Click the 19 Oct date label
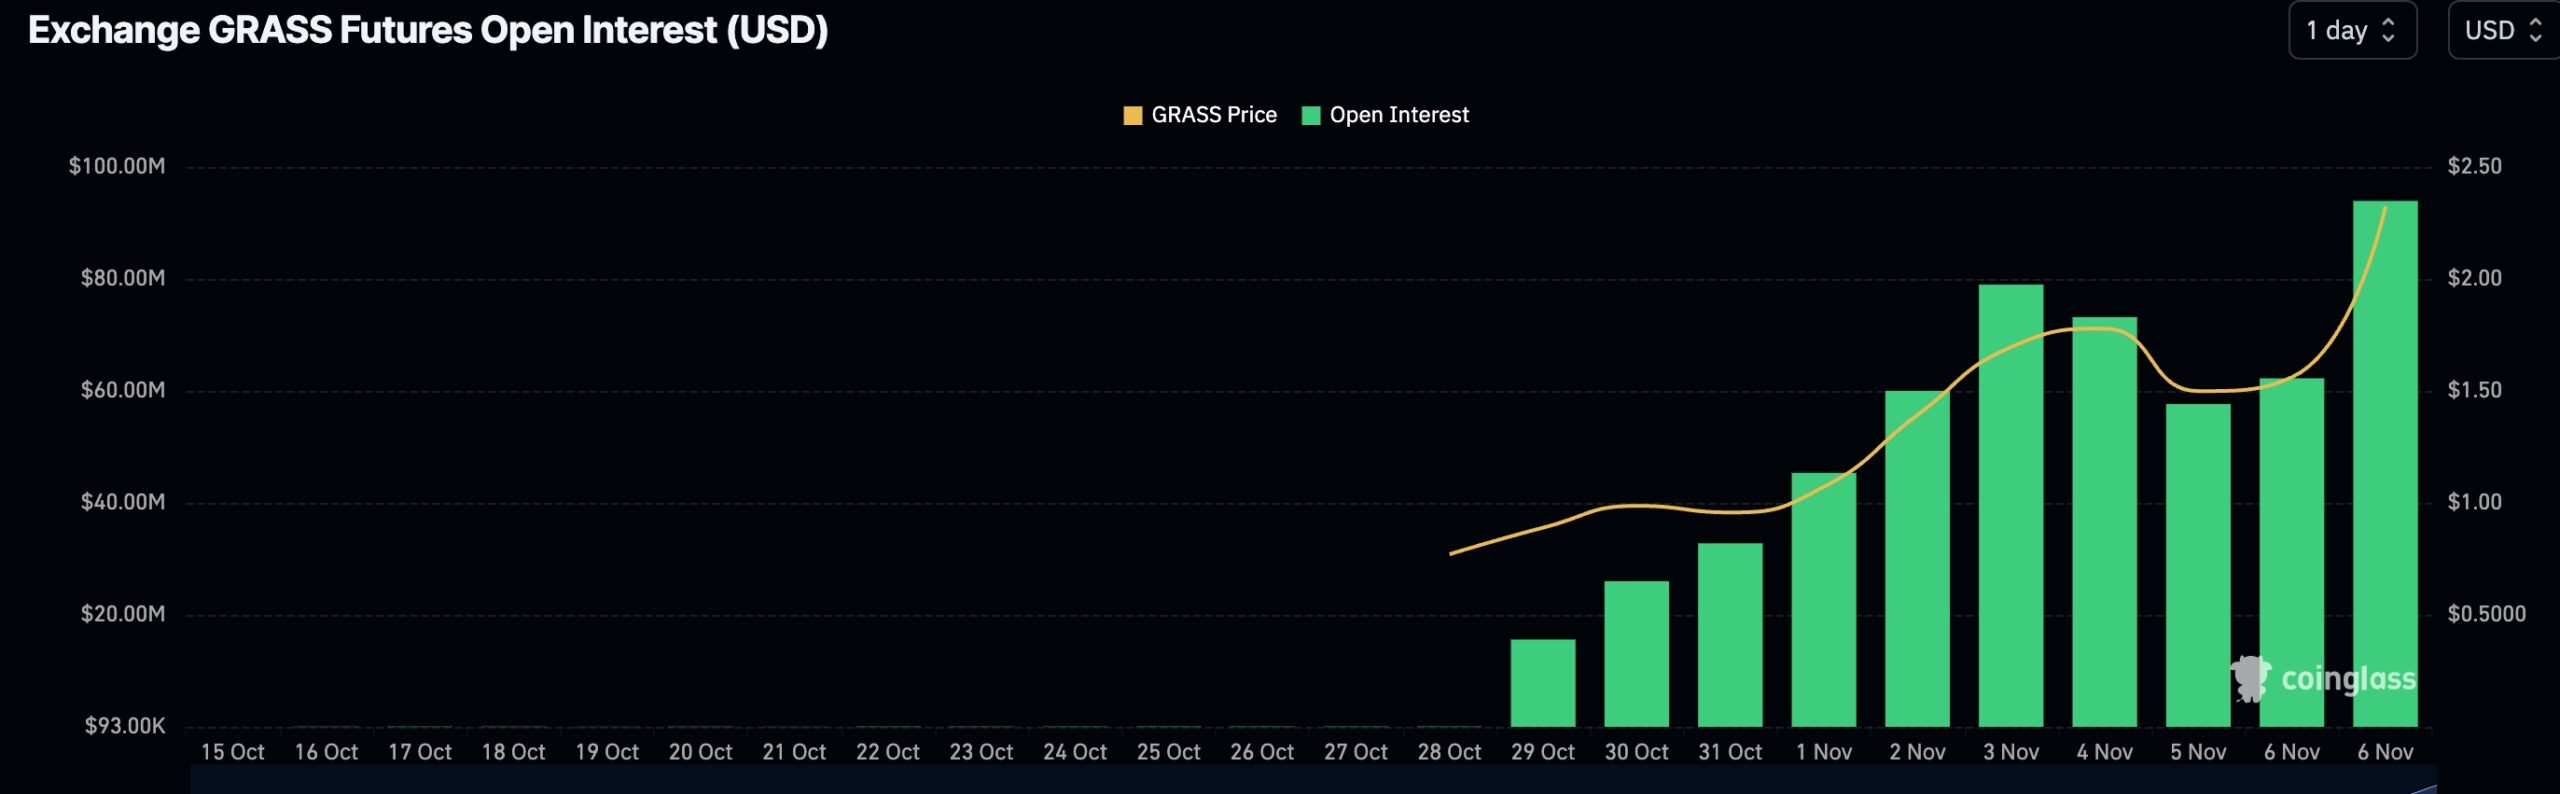 [607, 752]
